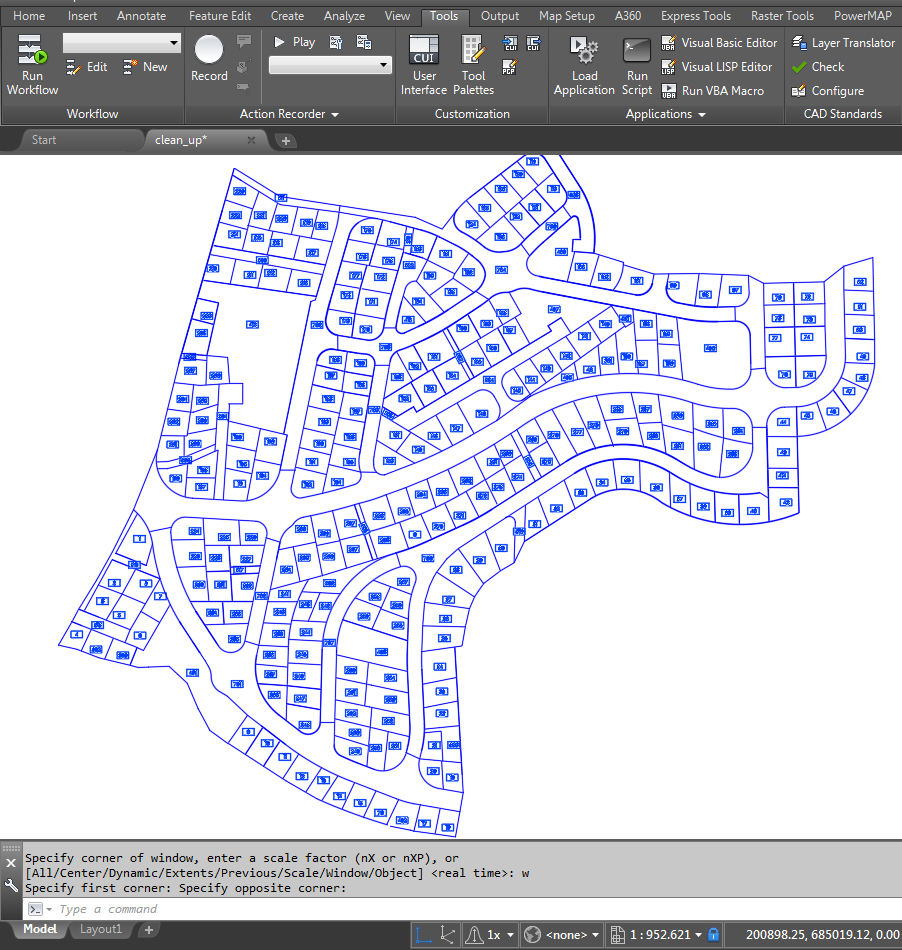Switch to the Model tab
The height and width of the screenshot is (950, 902).
(40, 929)
